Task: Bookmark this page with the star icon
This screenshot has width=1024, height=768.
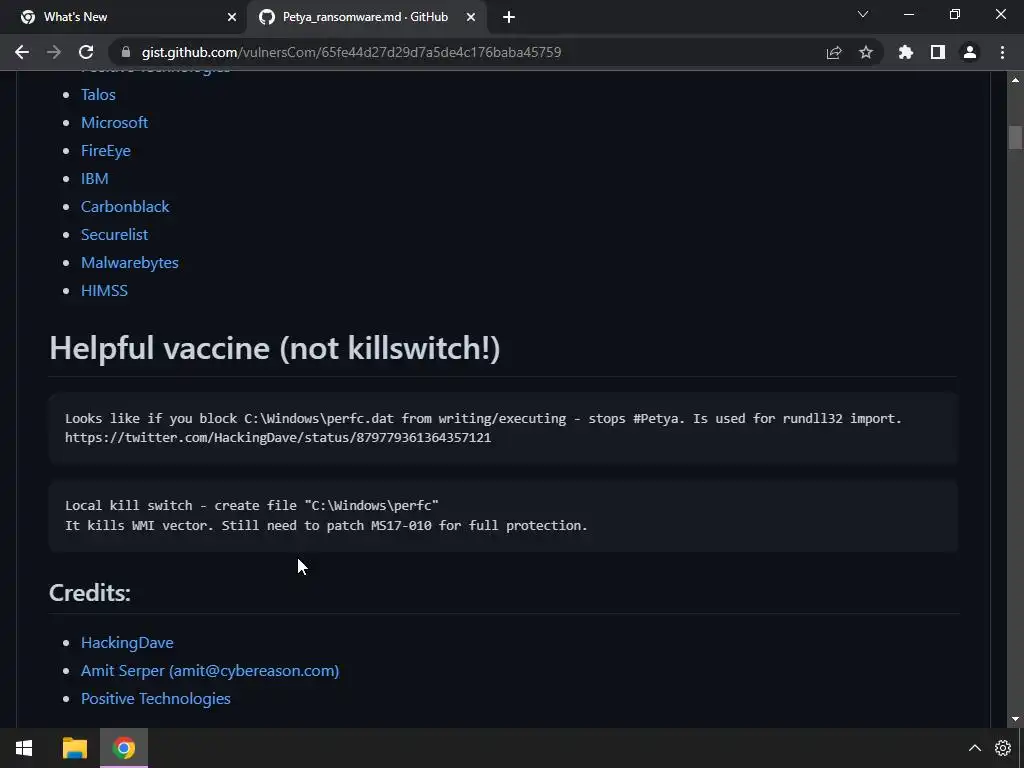Action: pos(866,52)
